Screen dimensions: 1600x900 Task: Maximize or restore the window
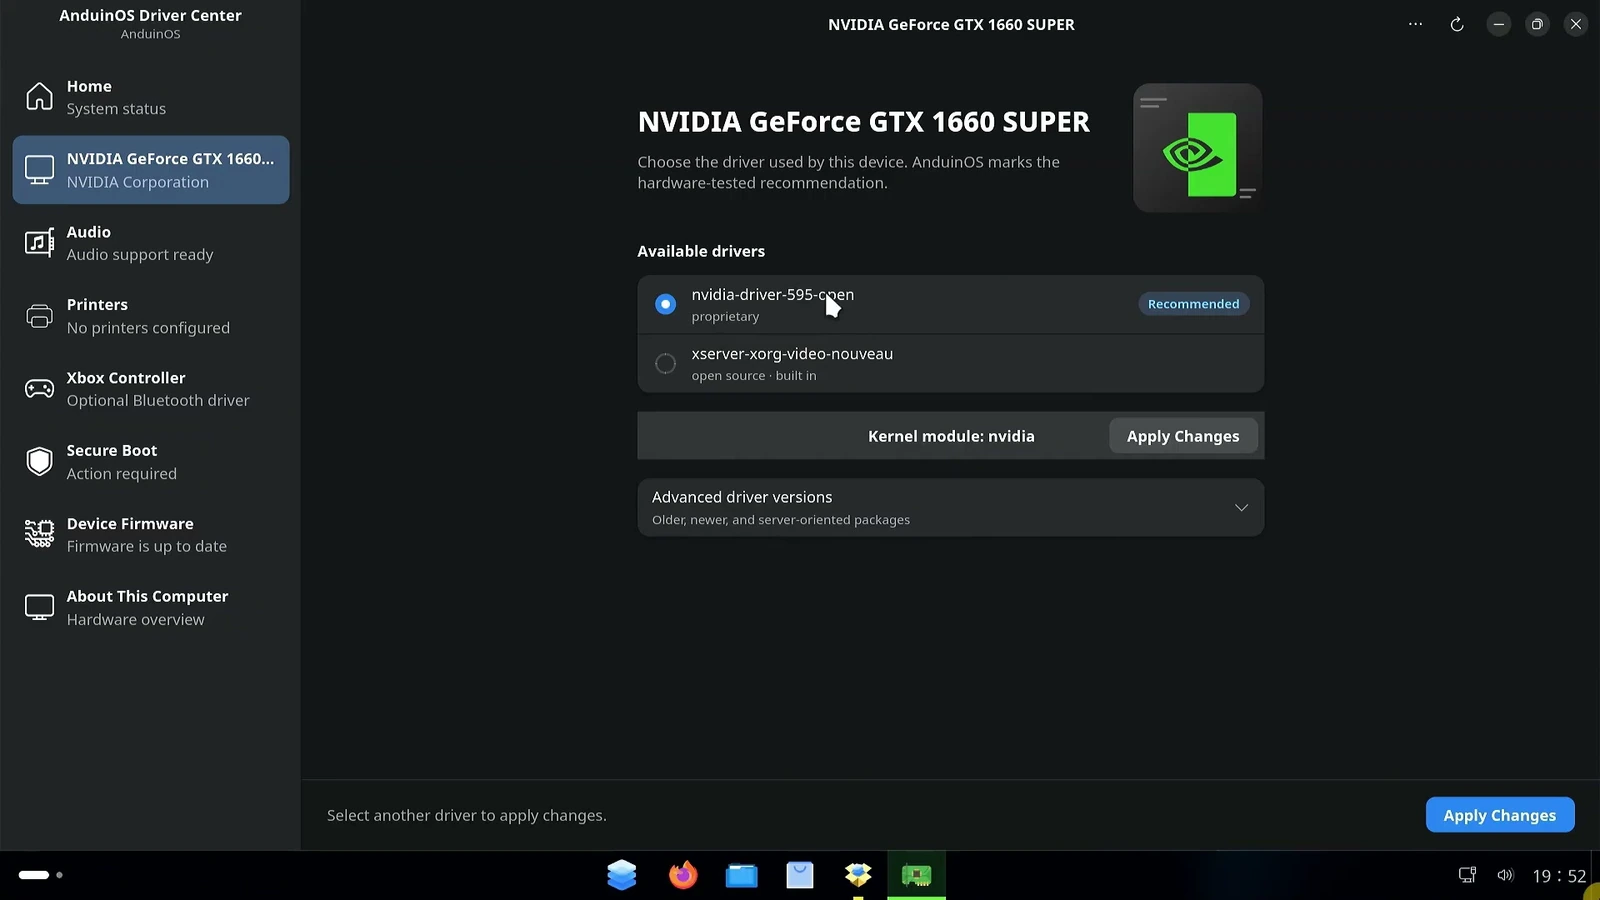pos(1537,24)
